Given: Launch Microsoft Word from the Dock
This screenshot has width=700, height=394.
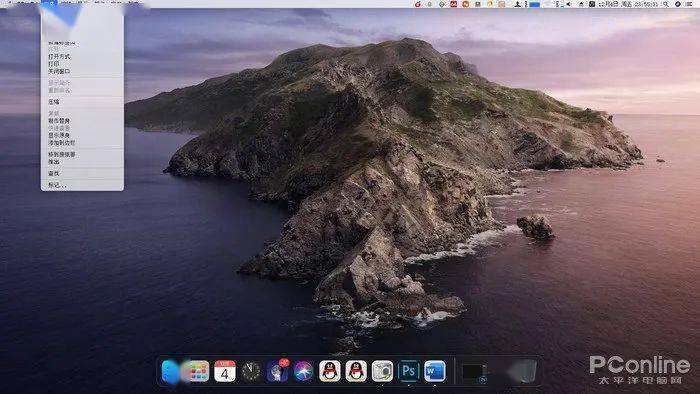Looking at the screenshot, I should [435, 371].
